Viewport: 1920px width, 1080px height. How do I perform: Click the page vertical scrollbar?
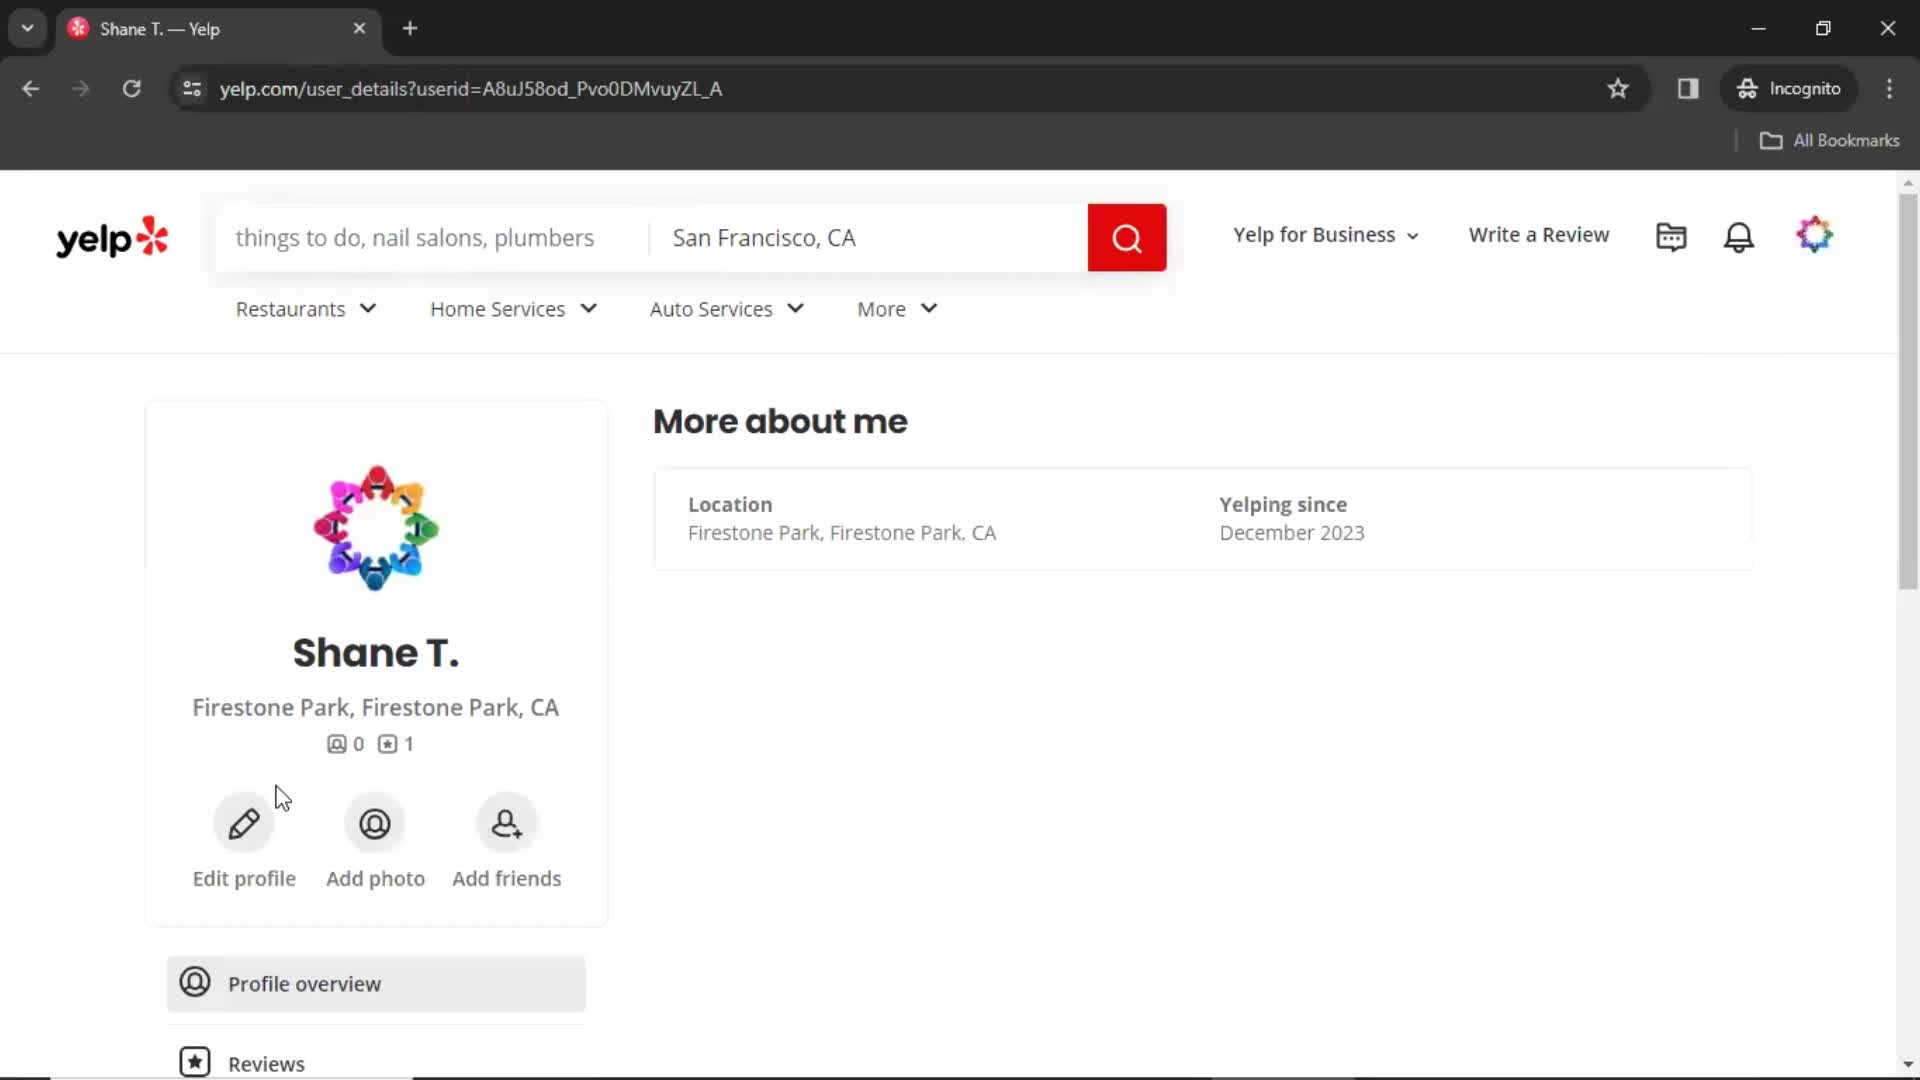click(1907, 390)
